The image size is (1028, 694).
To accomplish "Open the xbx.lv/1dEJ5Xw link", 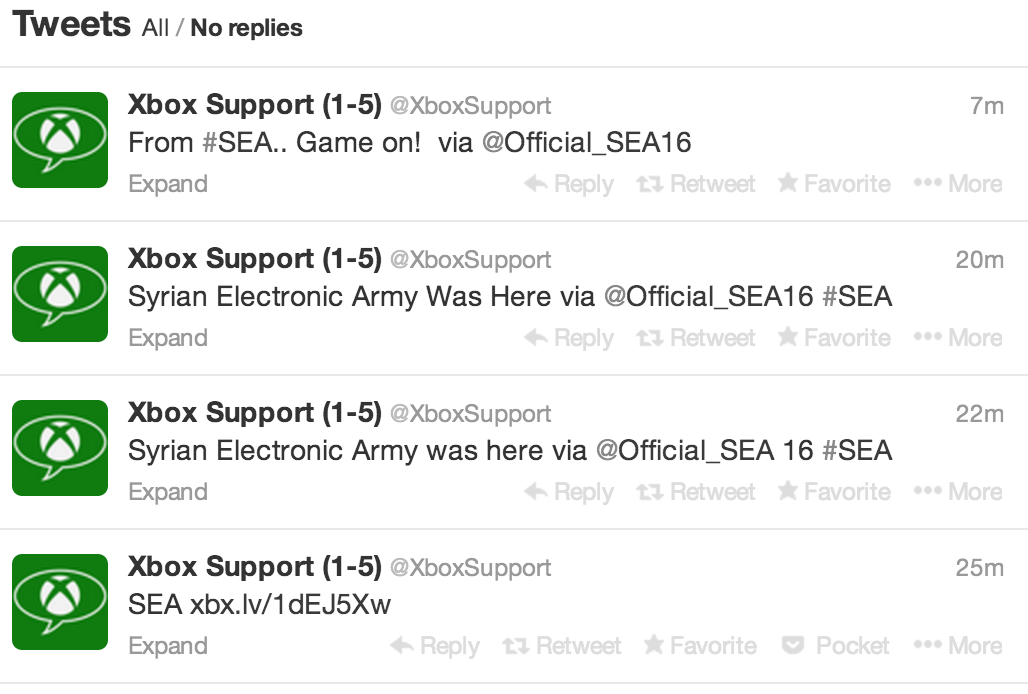I will [290, 605].
